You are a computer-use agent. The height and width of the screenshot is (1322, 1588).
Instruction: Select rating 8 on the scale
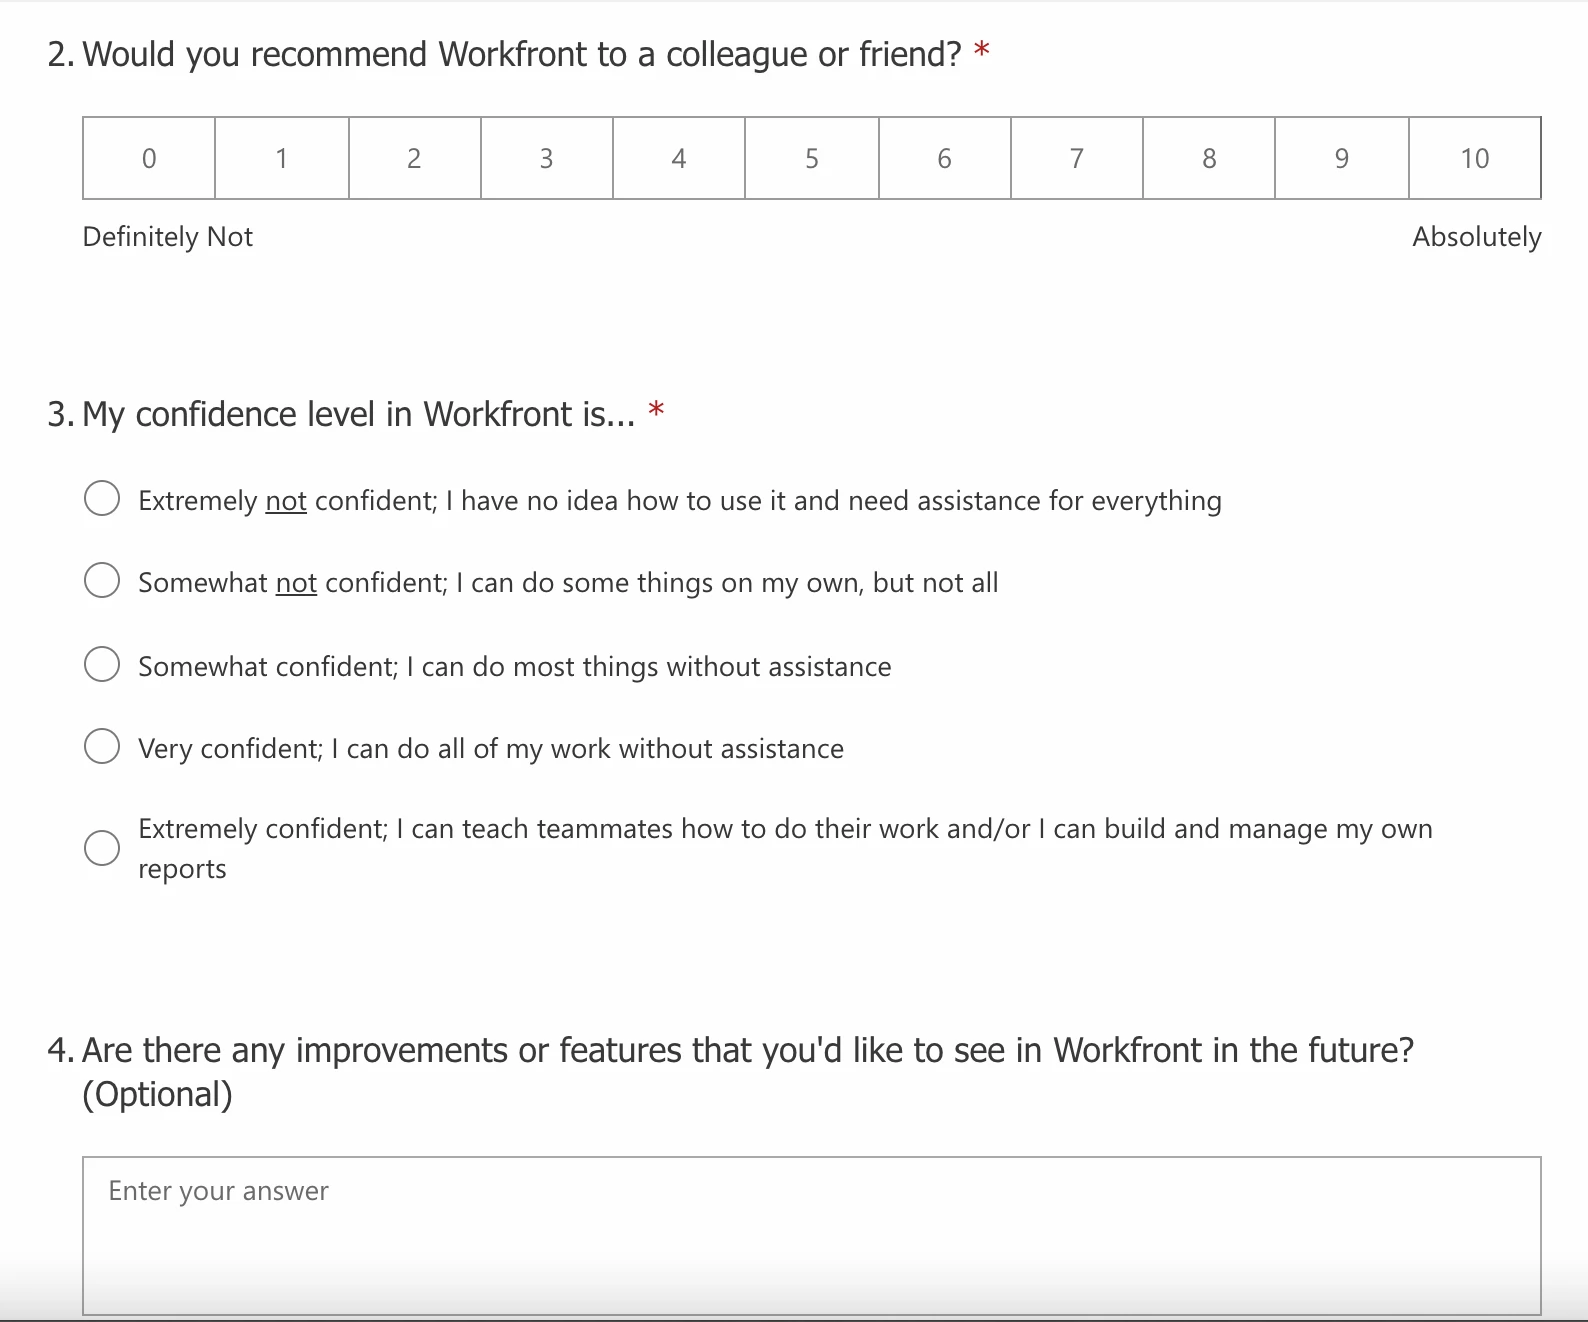(1209, 158)
